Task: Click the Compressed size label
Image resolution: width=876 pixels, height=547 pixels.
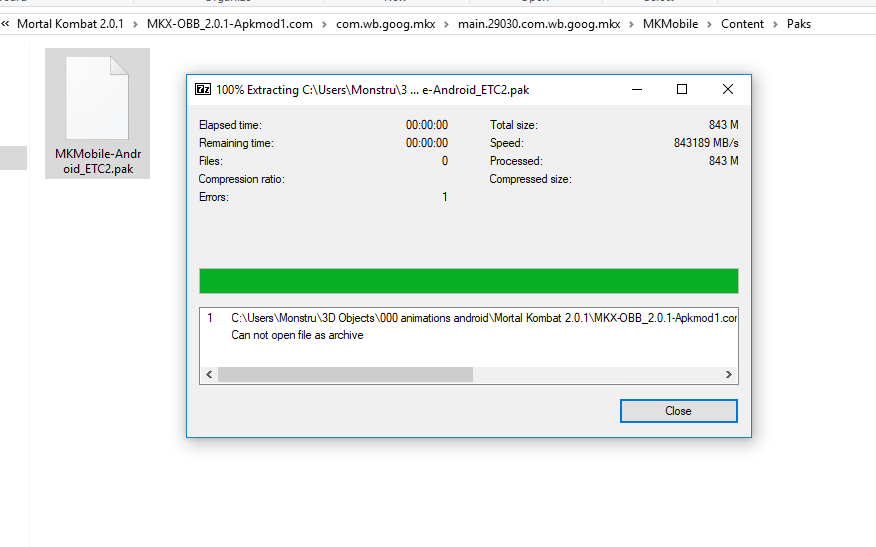Action: pyautogui.click(x=530, y=179)
